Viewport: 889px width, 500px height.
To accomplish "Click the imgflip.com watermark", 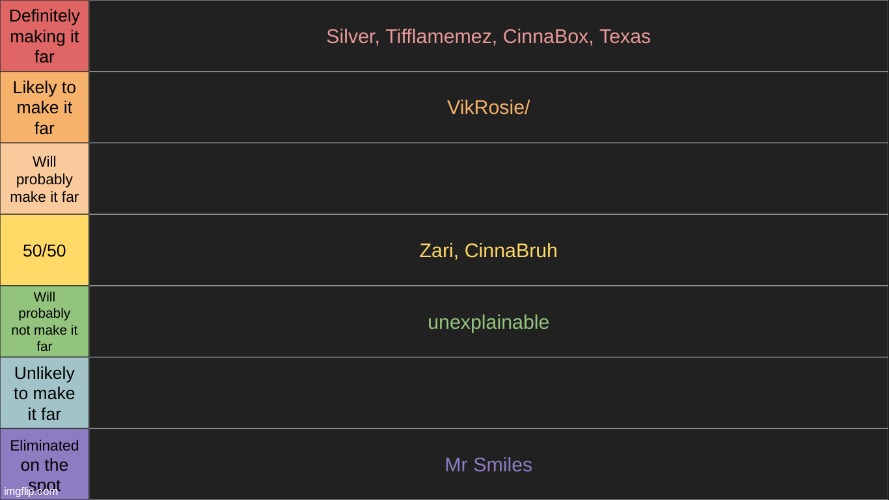I will (x=31, y=491).
